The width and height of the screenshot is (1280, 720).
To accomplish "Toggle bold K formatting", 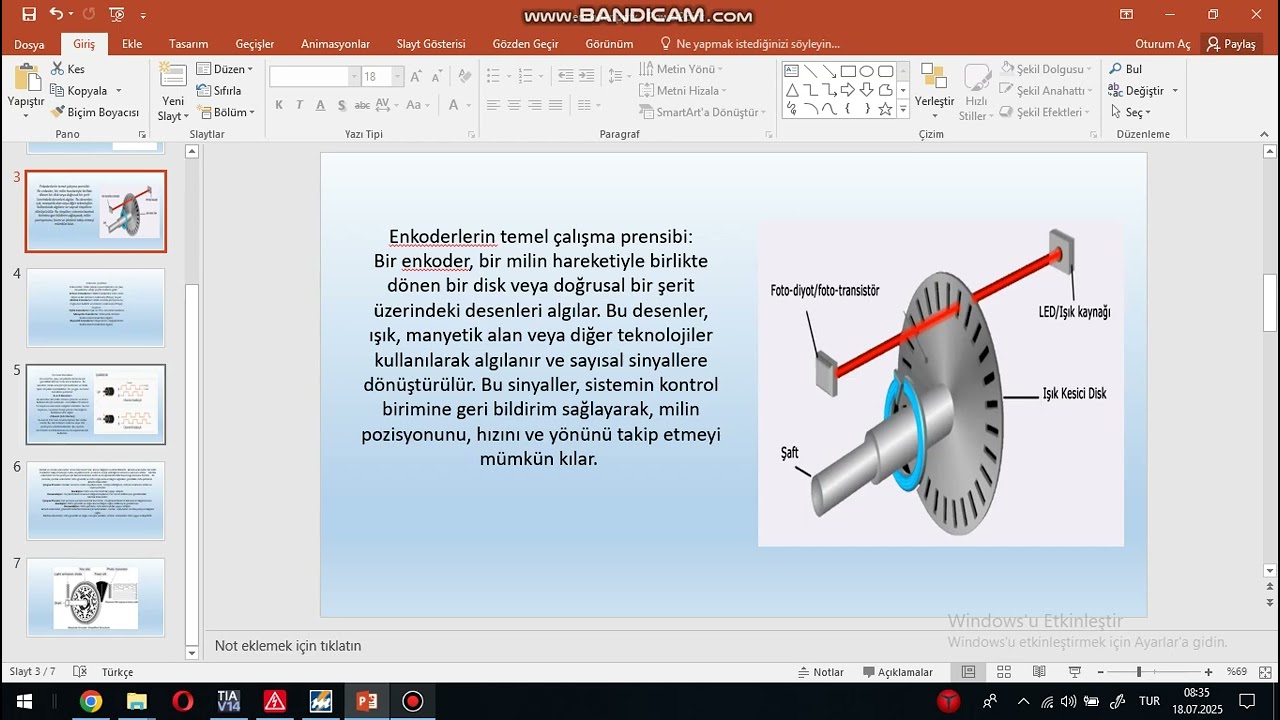I will coord(279,105).
